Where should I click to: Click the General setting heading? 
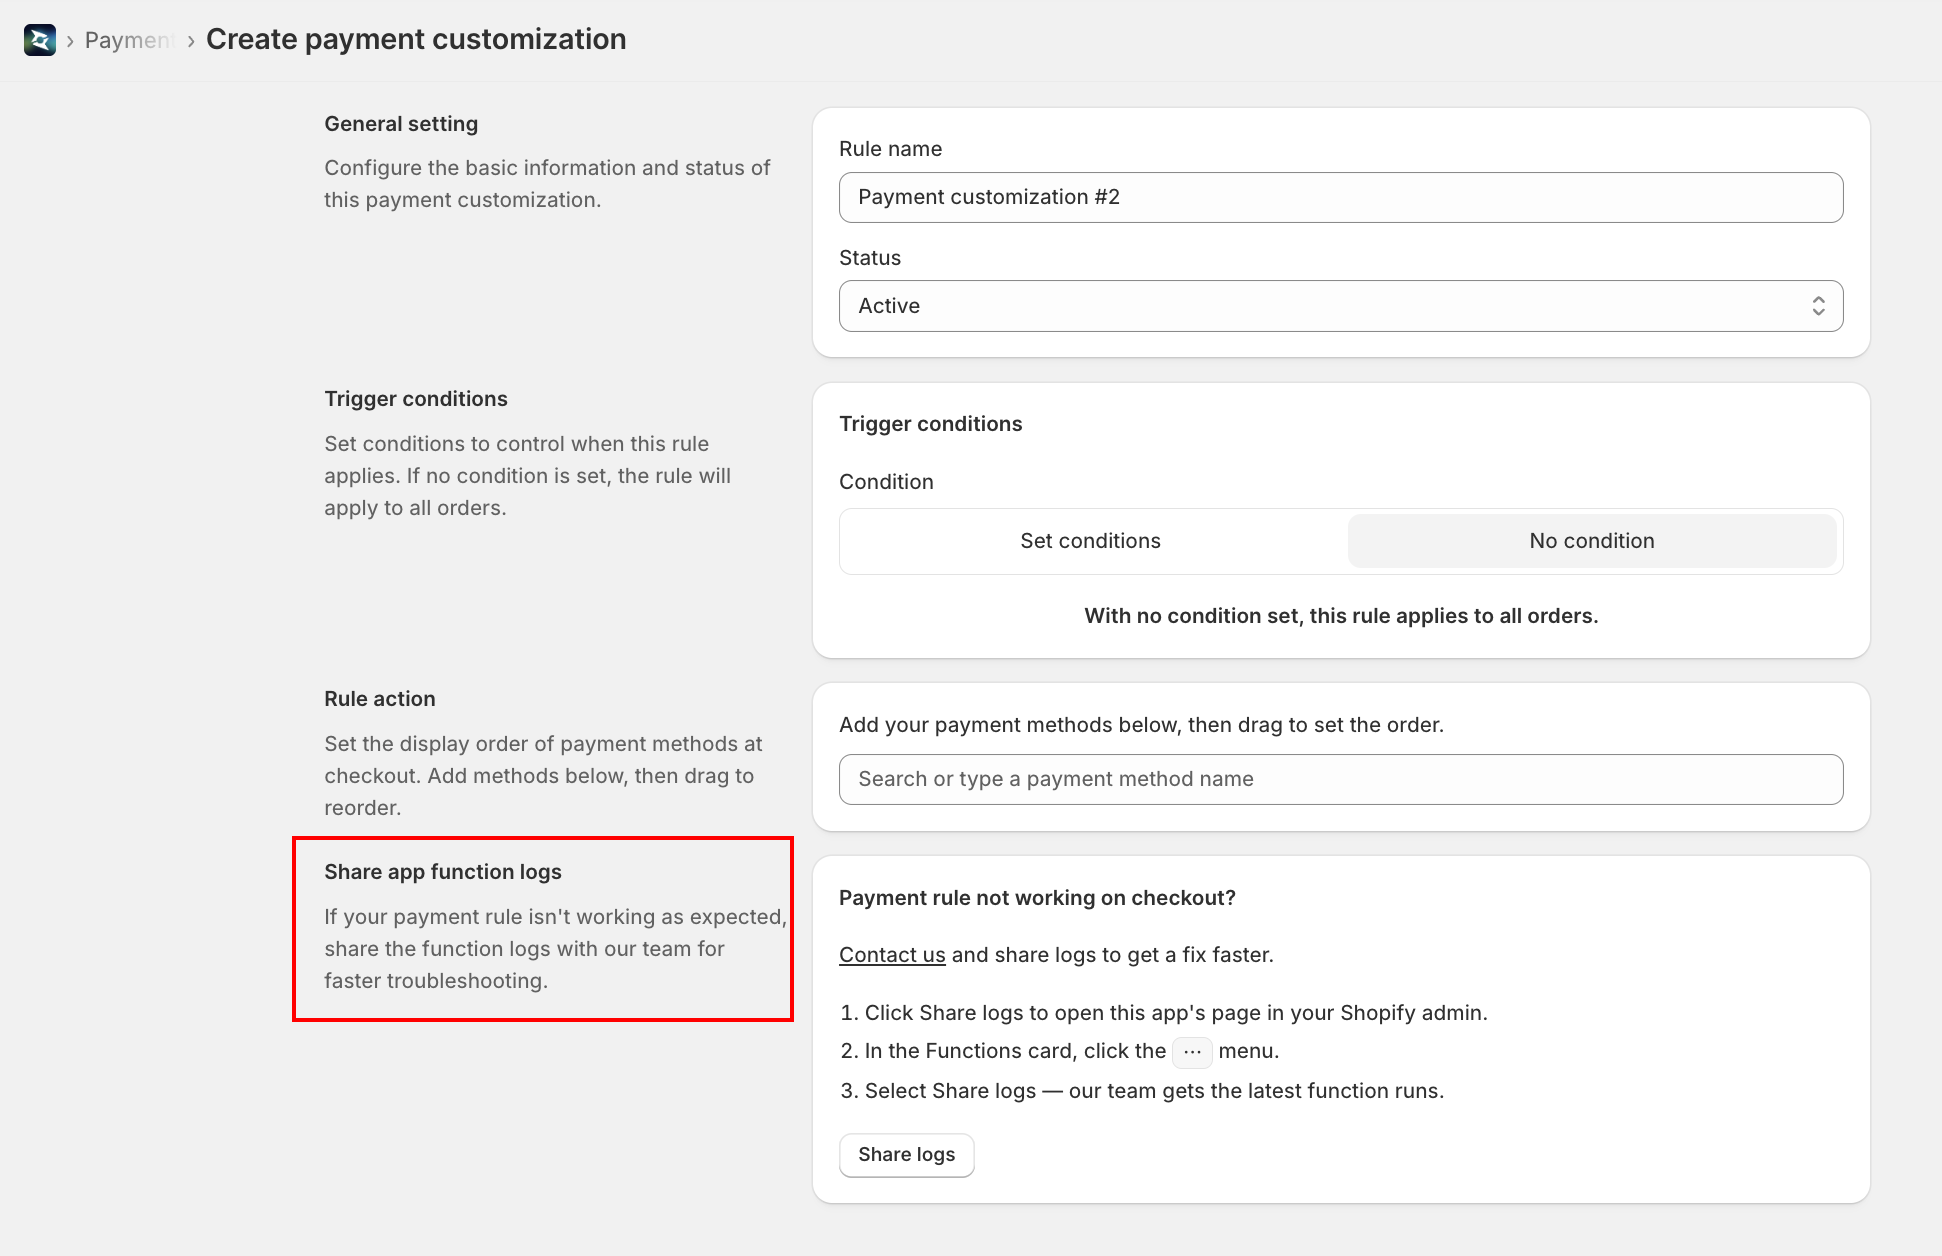401,124
